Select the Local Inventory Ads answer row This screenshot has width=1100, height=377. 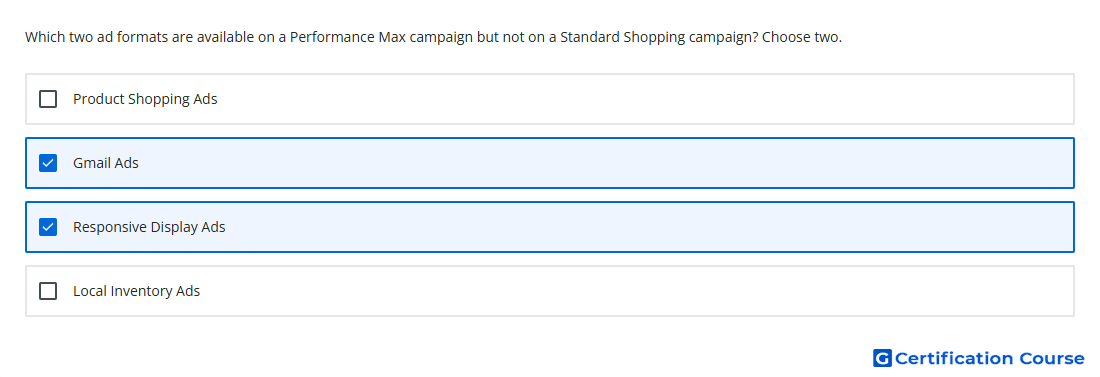click(x=550, y=291)
